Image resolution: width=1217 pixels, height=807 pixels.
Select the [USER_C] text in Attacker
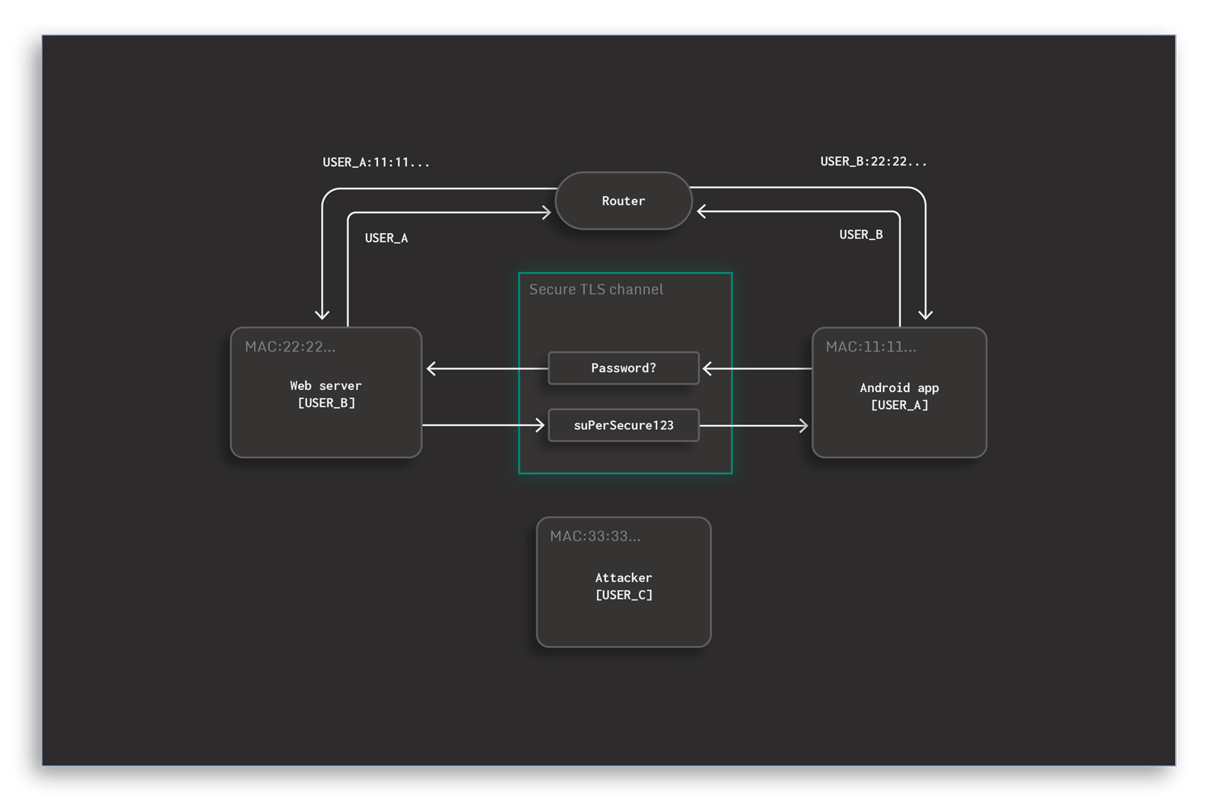point(623,595)
